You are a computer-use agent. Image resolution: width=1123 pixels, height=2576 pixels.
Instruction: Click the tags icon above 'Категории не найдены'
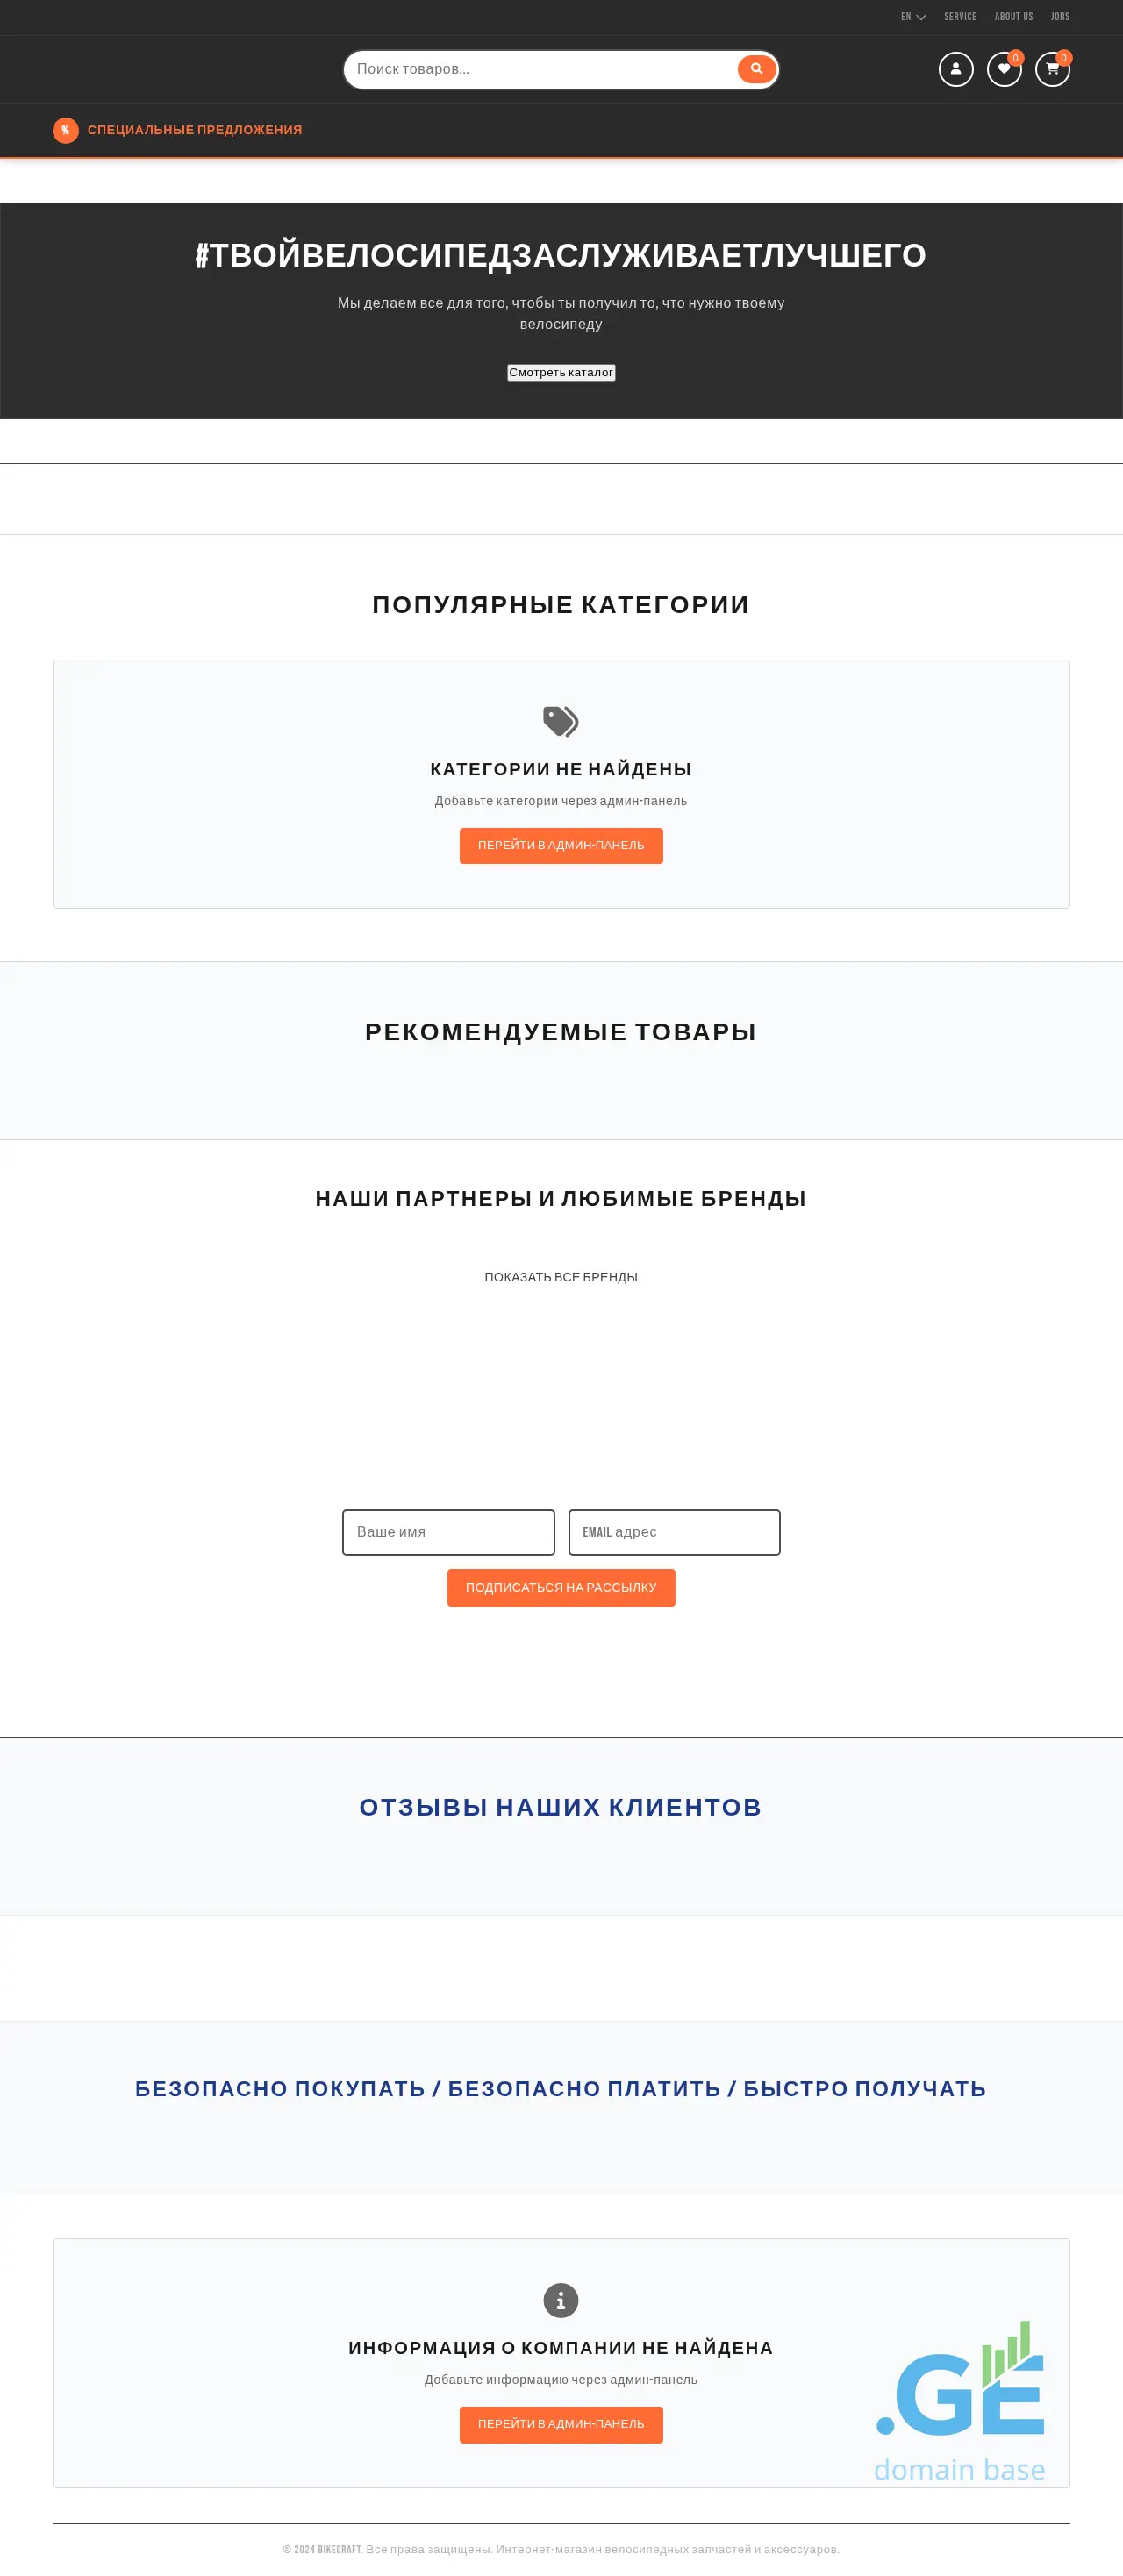[560, 721]
